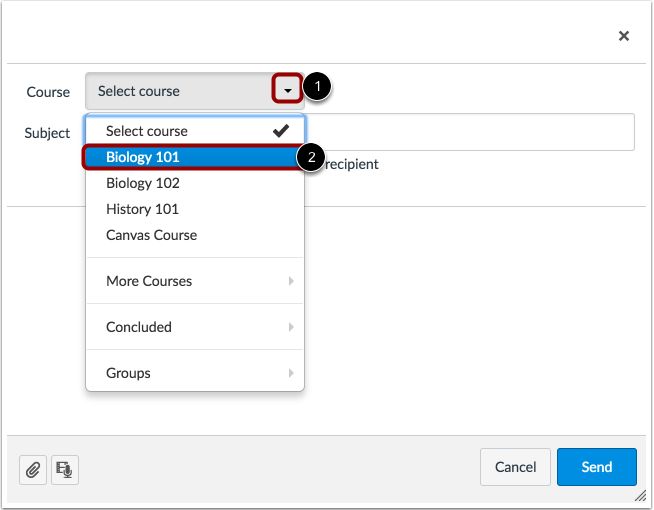This screenshot has width=654, height=510.
Task: Close the compose message dialog
Action: (x=624, y=36)
